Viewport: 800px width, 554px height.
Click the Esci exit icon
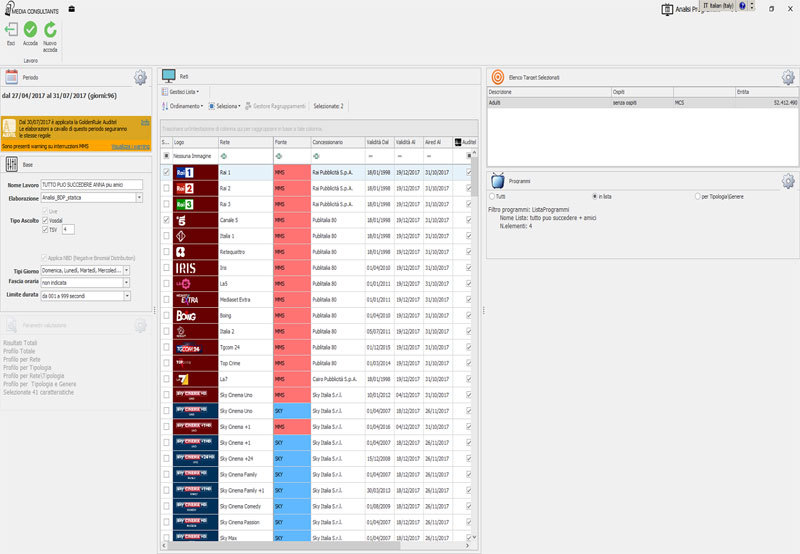click(11, 30)
